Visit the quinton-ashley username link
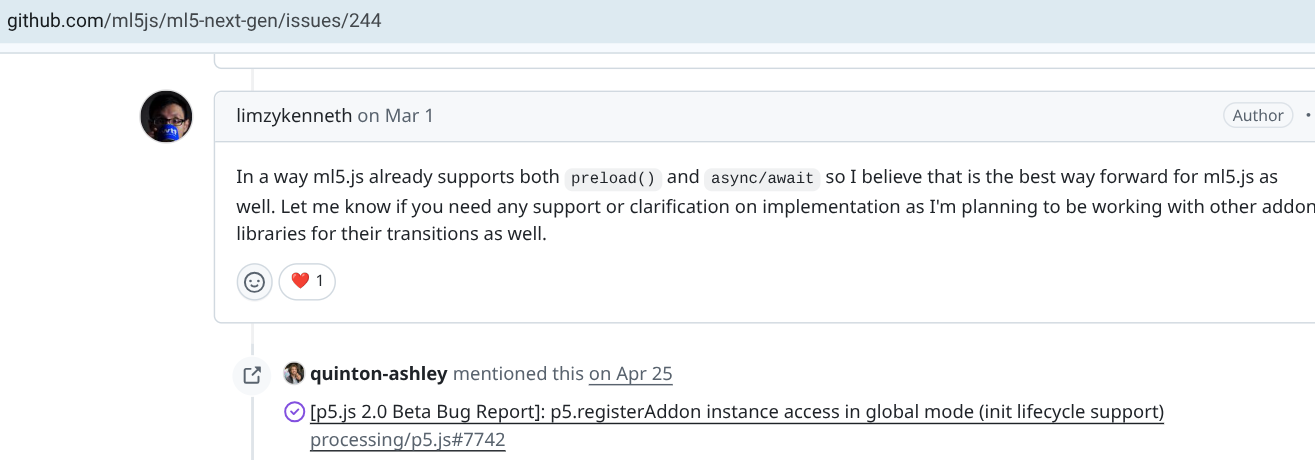The height and width of the screenshot is (460, 1315). coord(379,374)
